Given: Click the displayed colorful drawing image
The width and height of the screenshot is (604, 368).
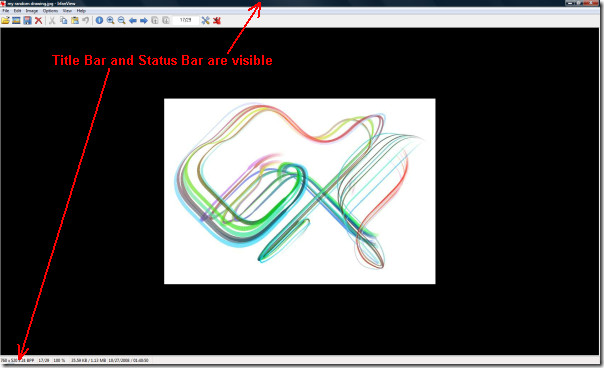Looking at the screenshot, I should pos(300,192).
